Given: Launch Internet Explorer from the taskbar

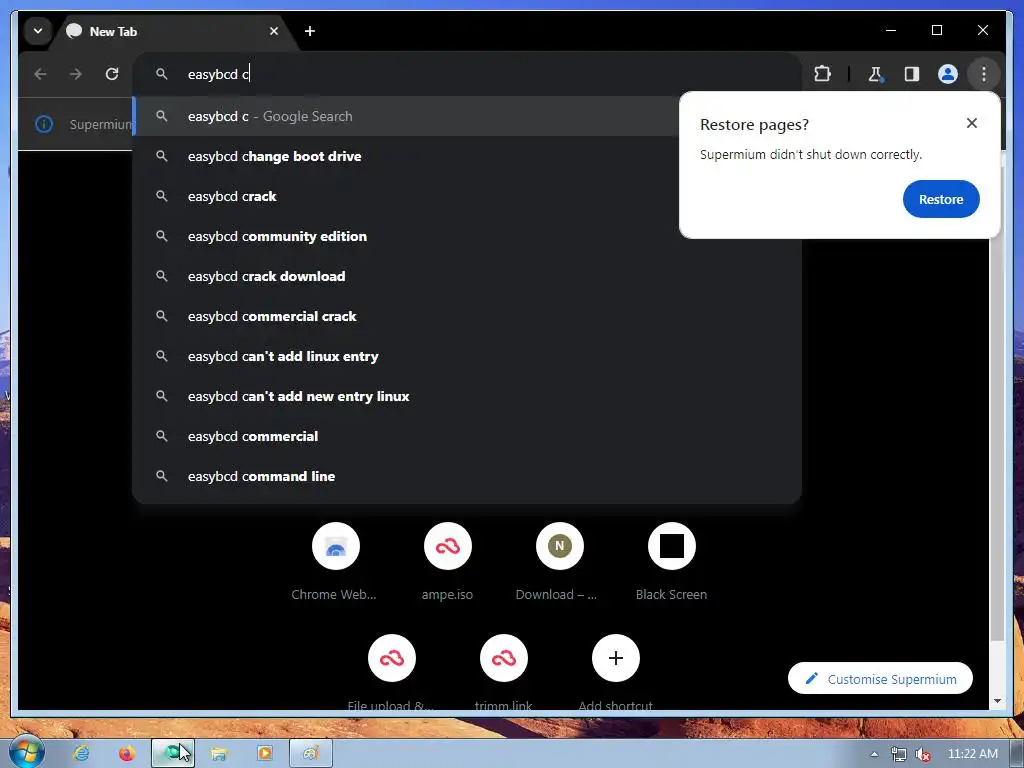Looking at the screenshot, I should [x=81, y=753].
